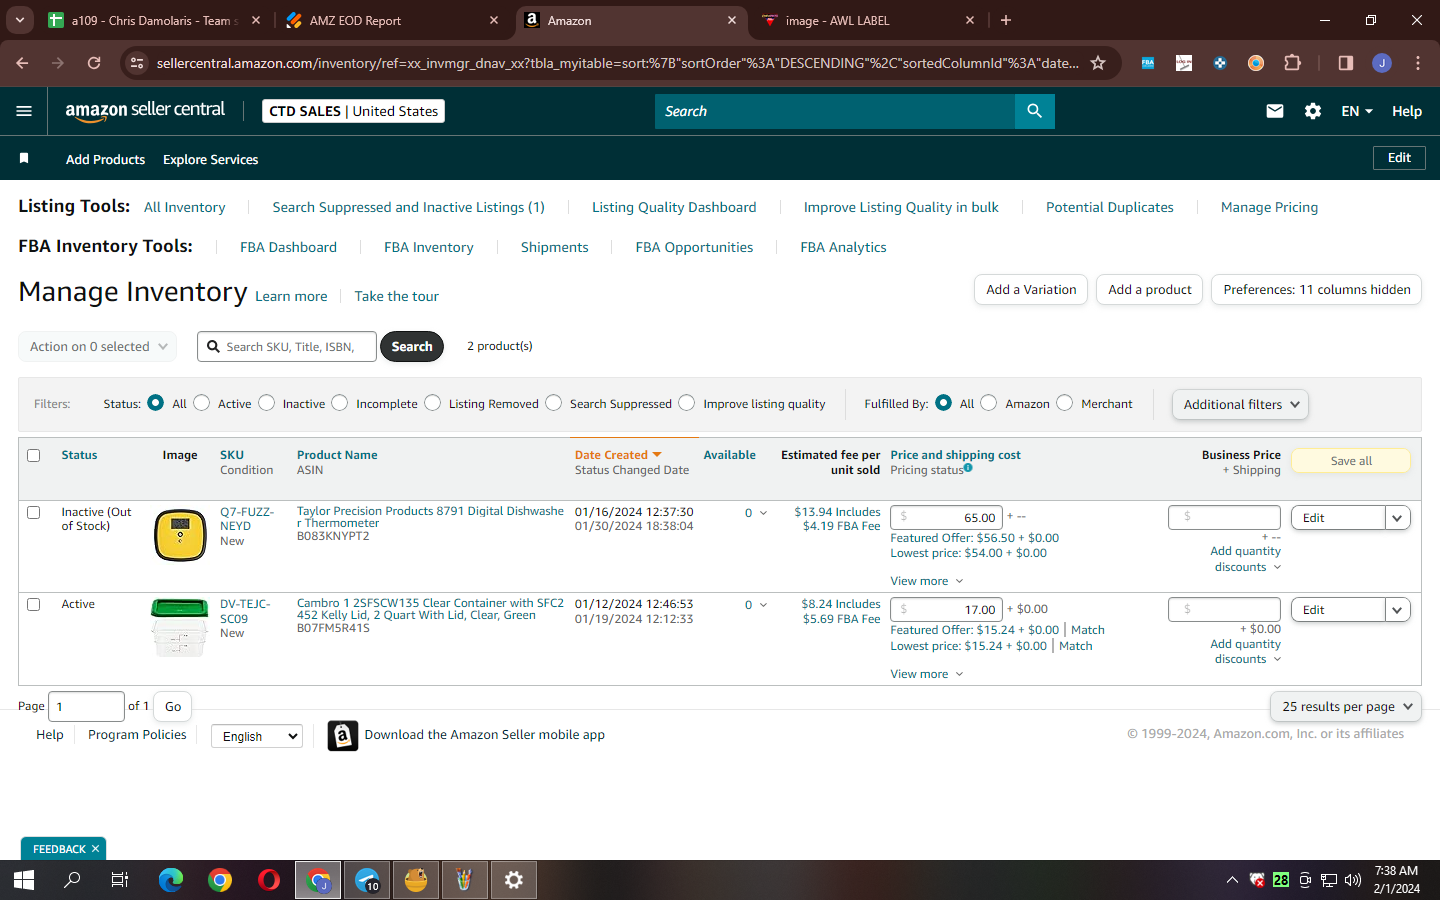1440x900 pixels.
Task: Open the Windows Start menu
Action: click(24, 880)
